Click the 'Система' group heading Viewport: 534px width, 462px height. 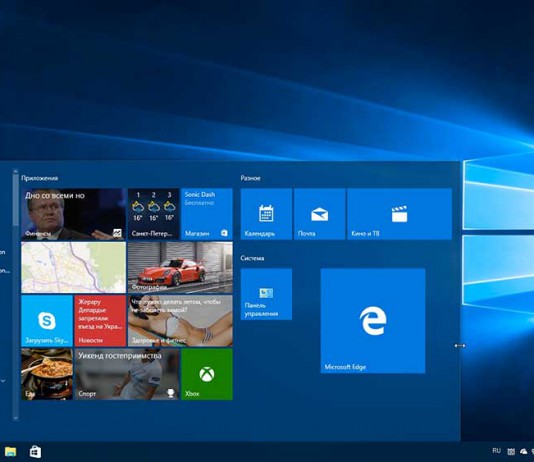click(x=252, y=258)
